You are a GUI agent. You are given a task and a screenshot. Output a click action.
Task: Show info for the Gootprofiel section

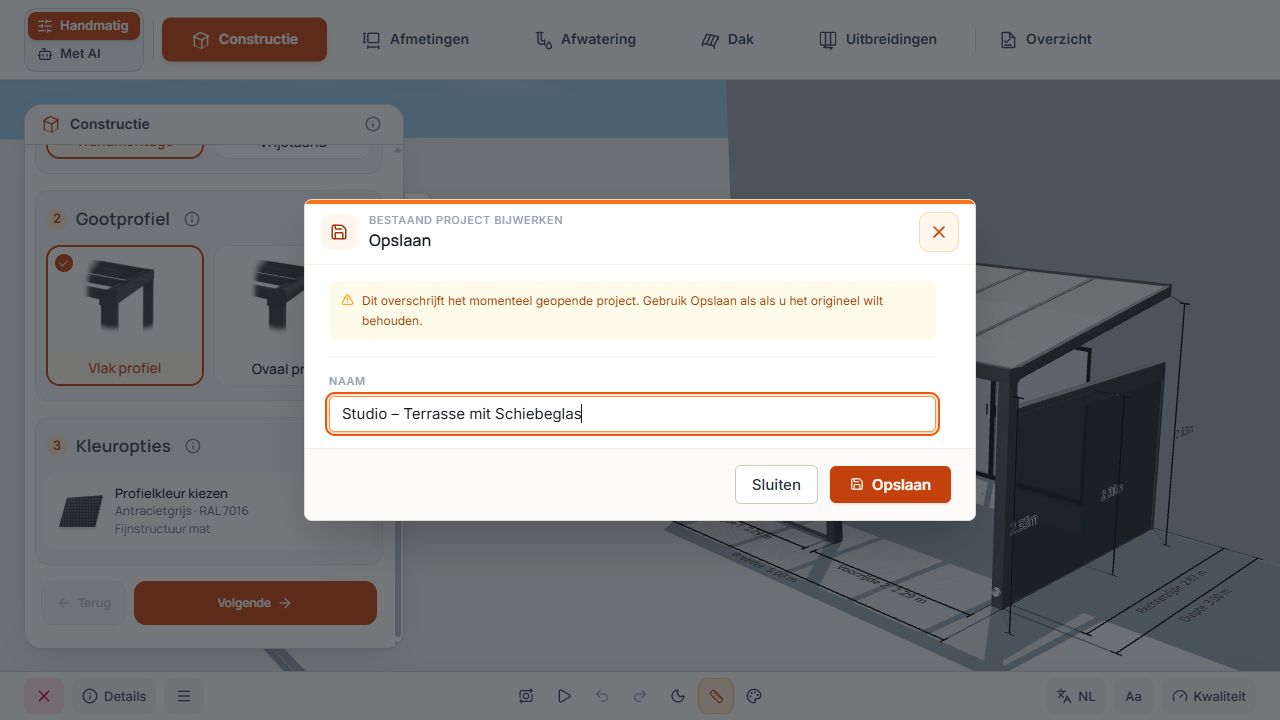[x=192, y=219]
